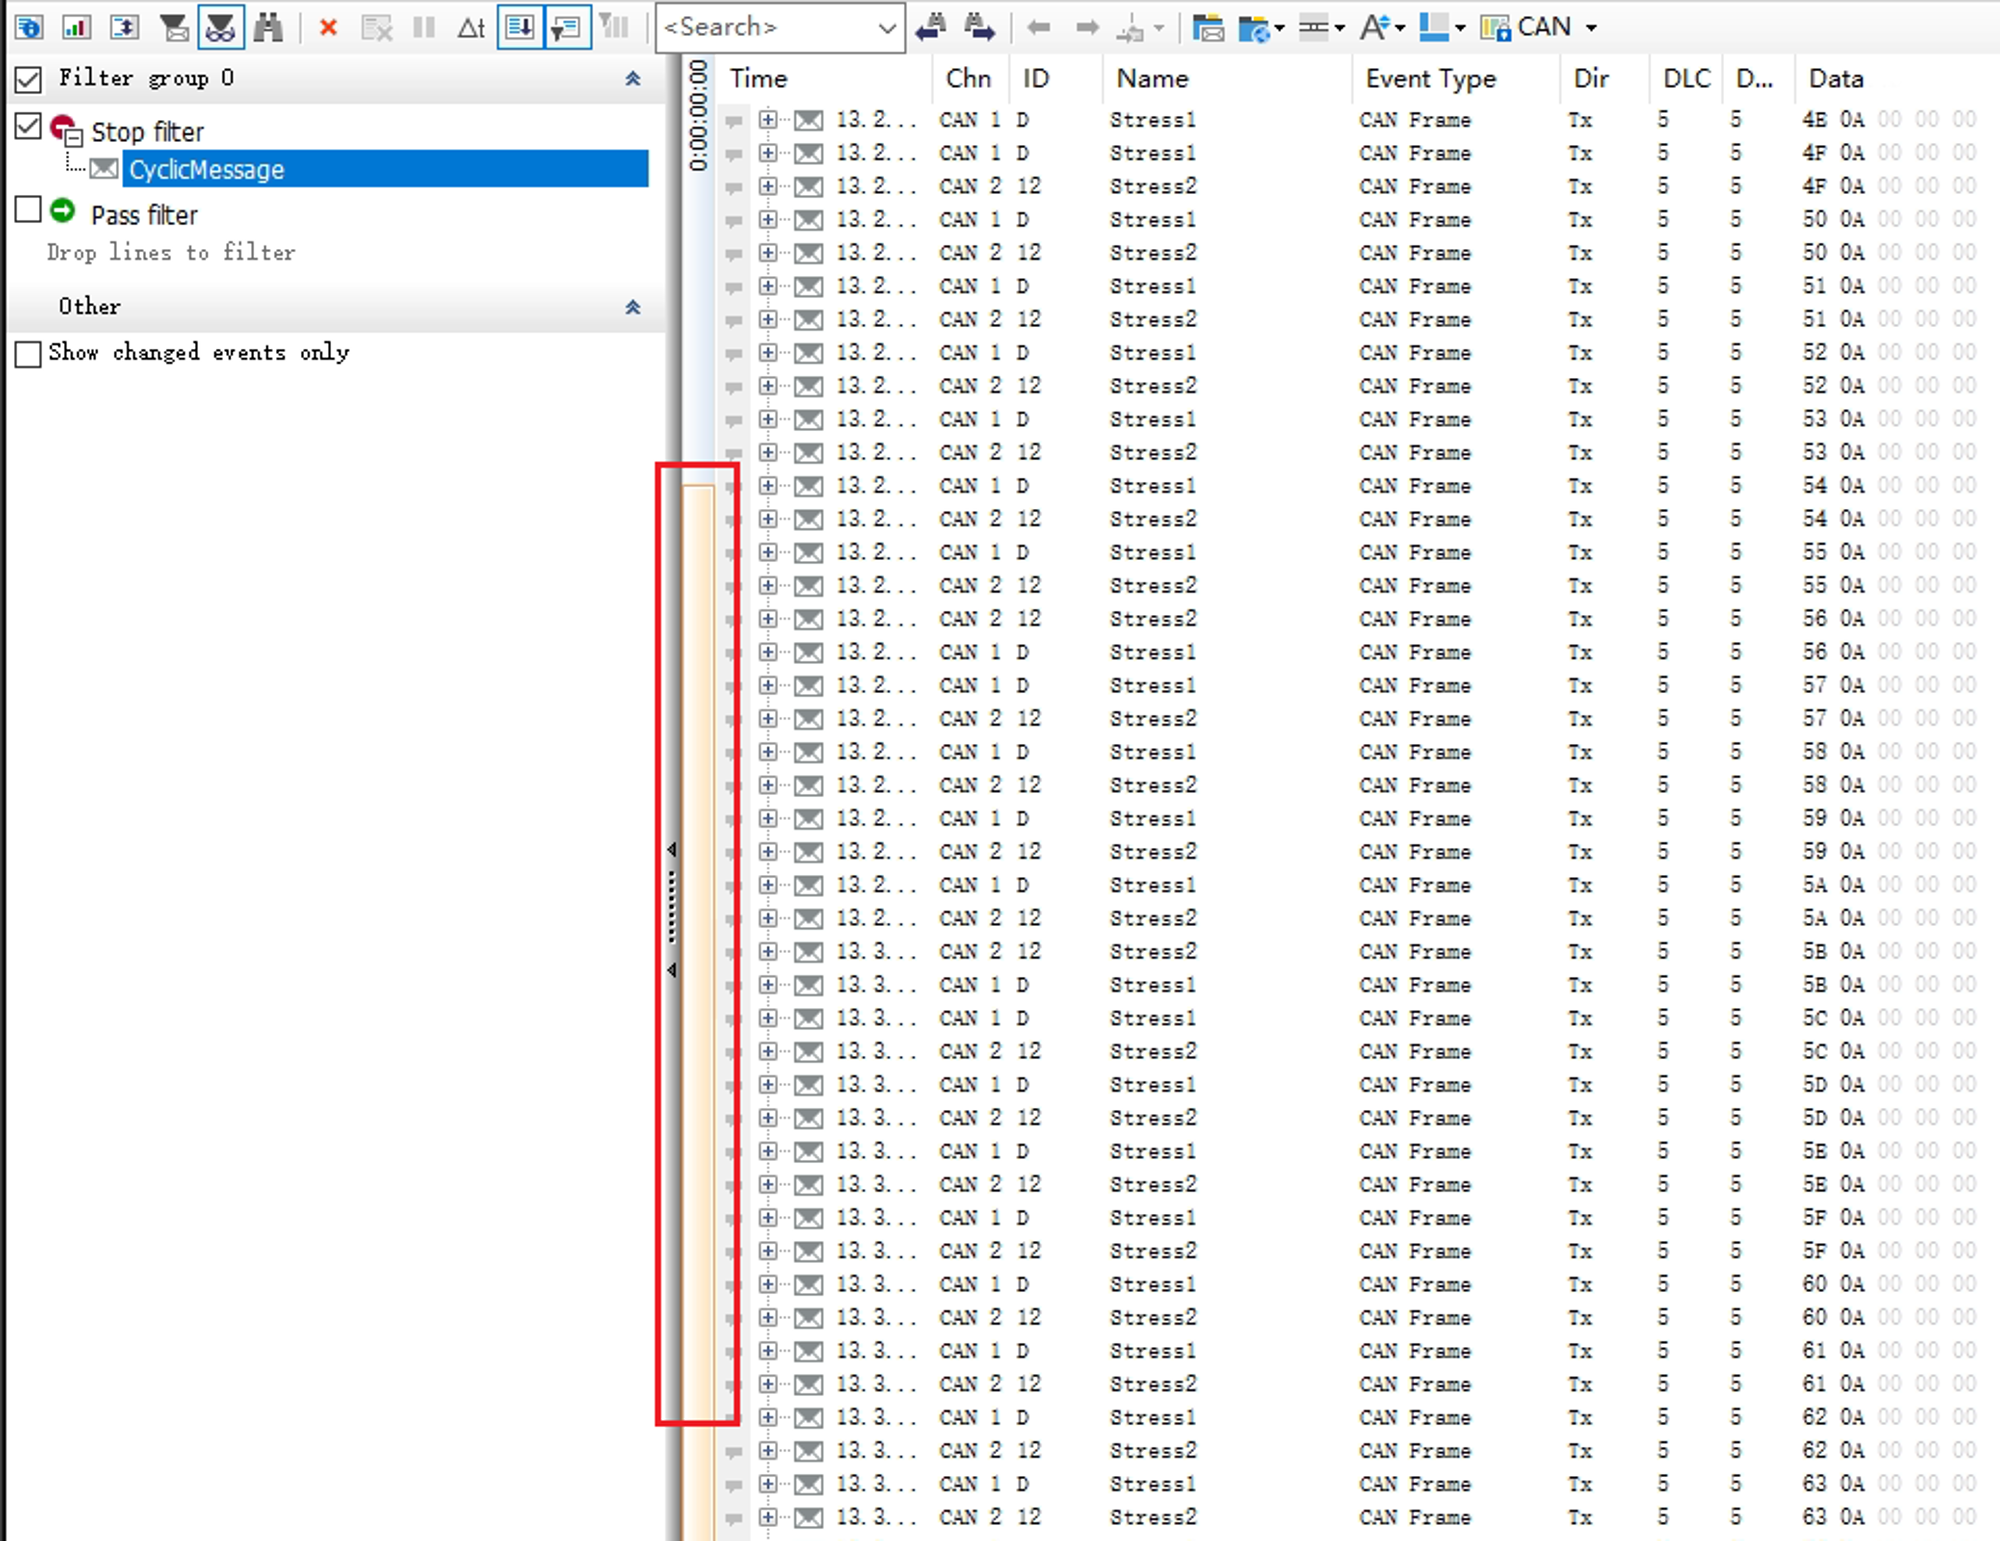2000x1541 pixels.
Task: Click the red X clear trace icon
Action: (x=328, y=27)
